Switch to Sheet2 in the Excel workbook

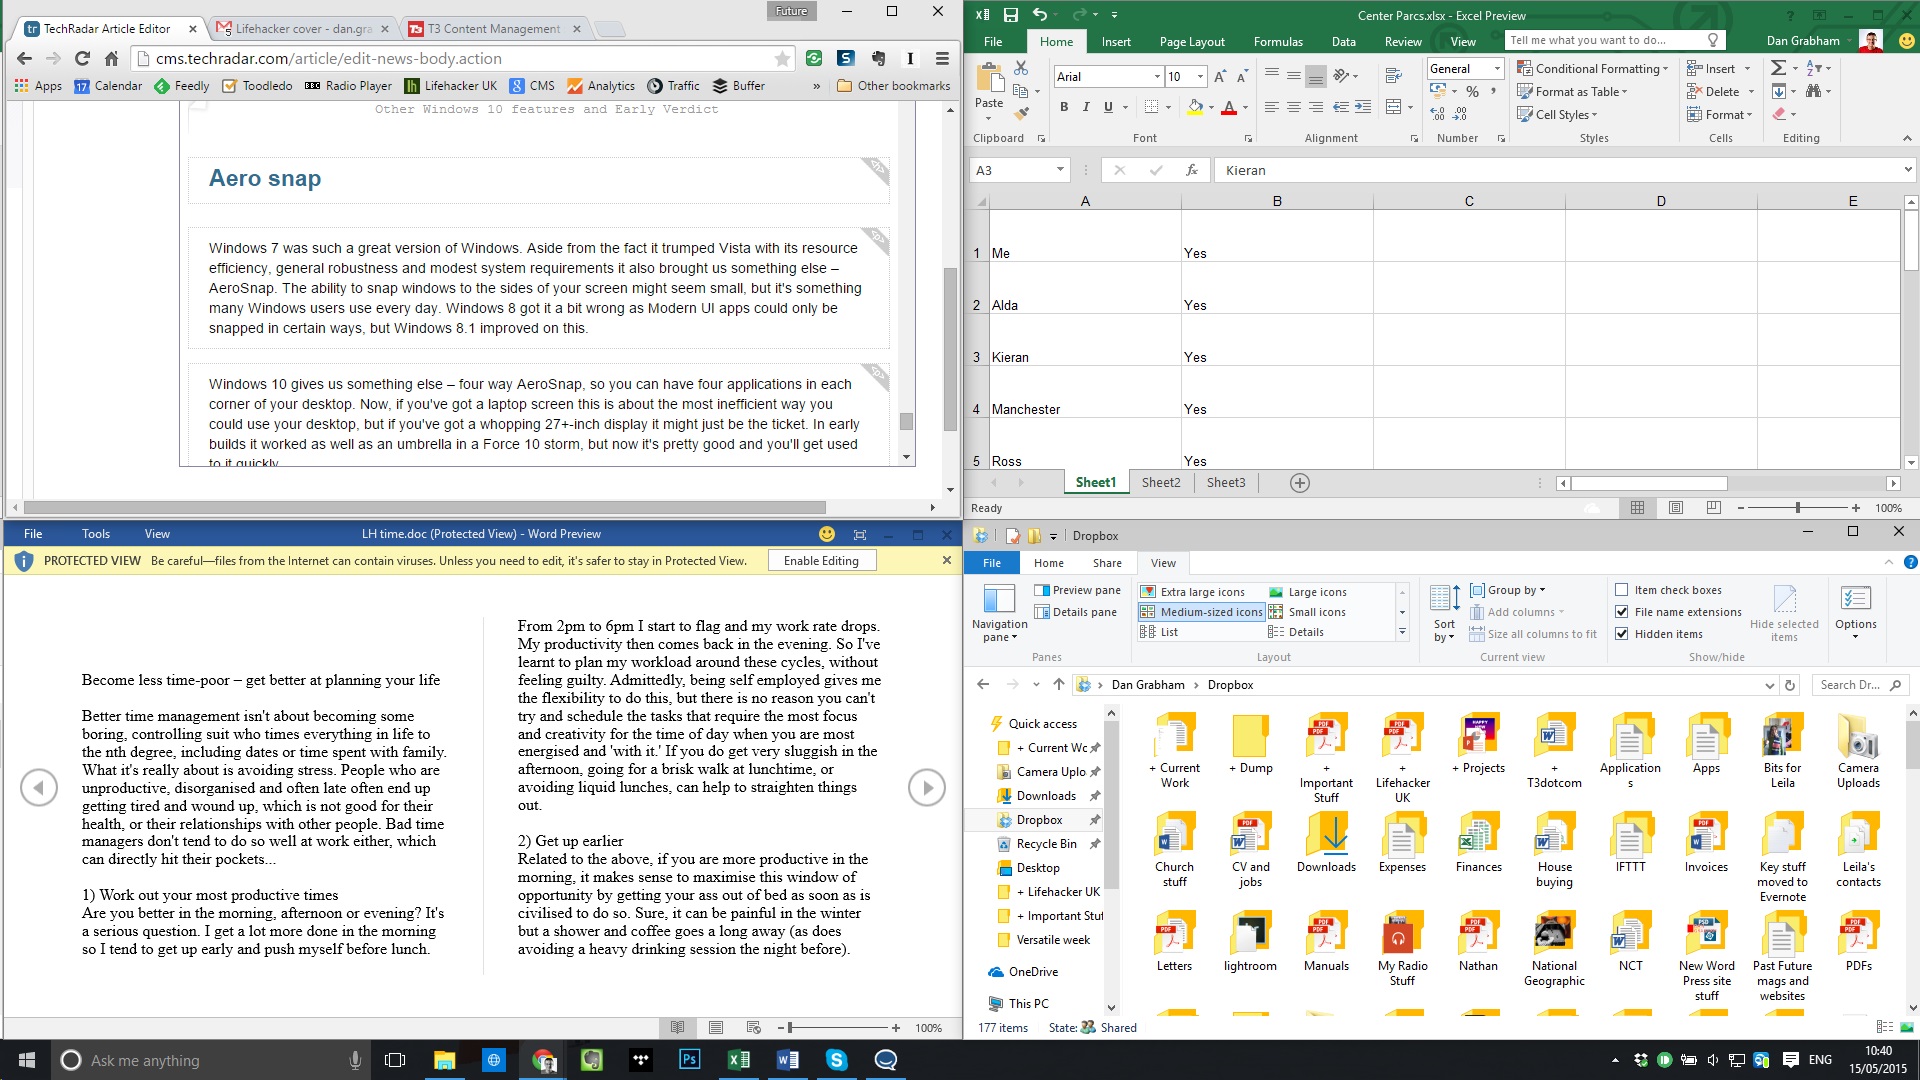tap(1160, 482)
